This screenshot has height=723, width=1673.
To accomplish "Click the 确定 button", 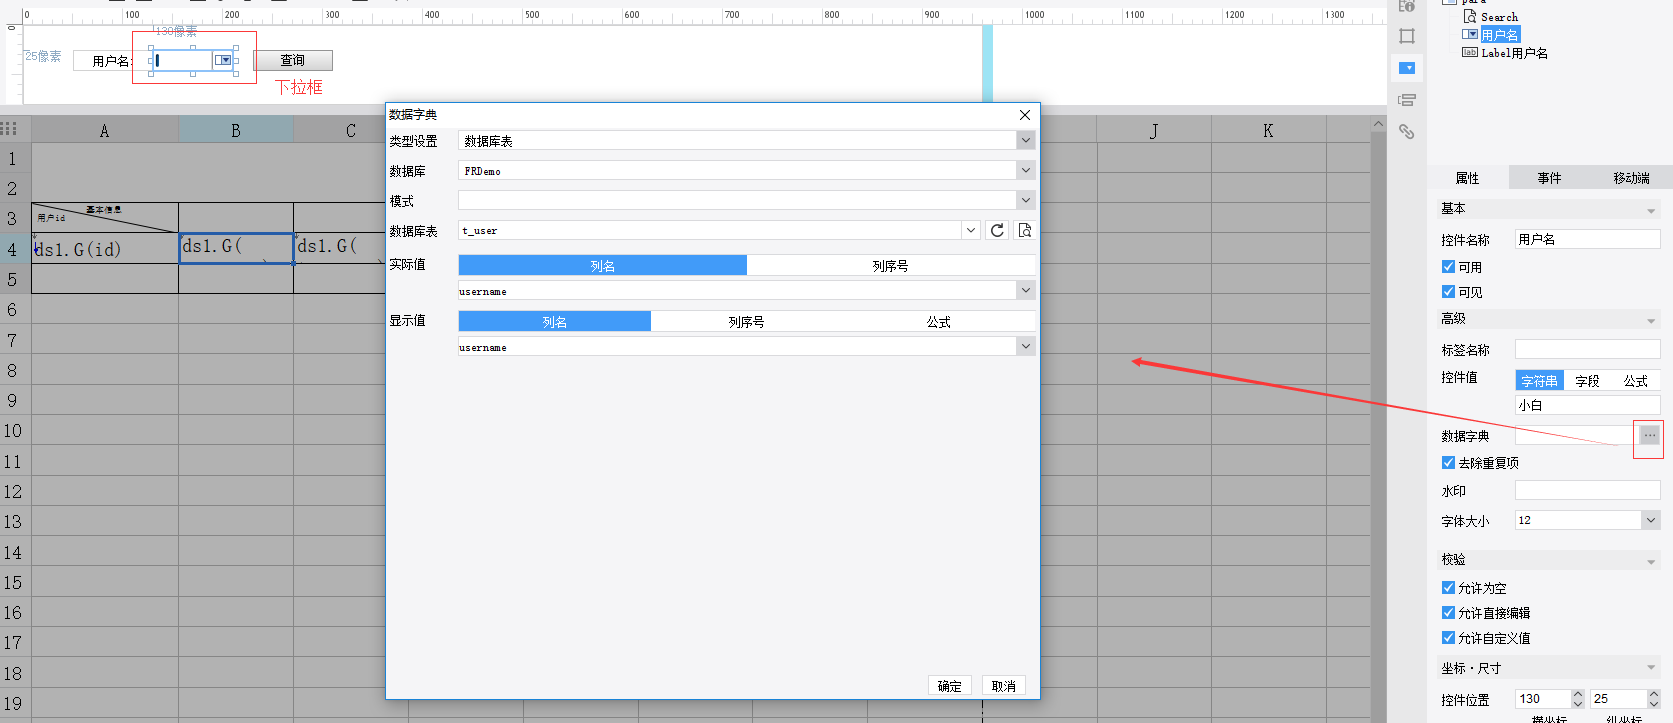I will click(x=949, y=686).
